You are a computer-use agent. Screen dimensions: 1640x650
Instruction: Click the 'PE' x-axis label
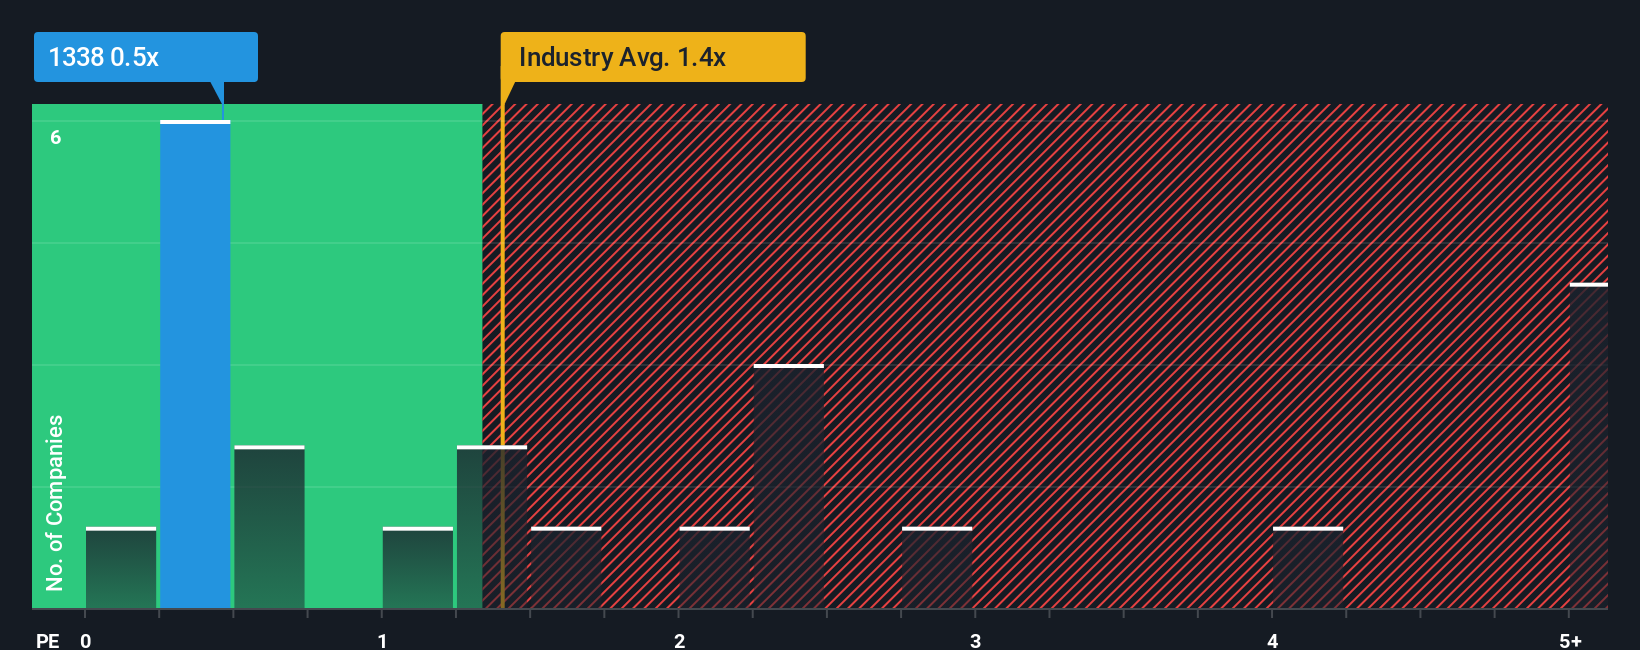tap(48, 640)
